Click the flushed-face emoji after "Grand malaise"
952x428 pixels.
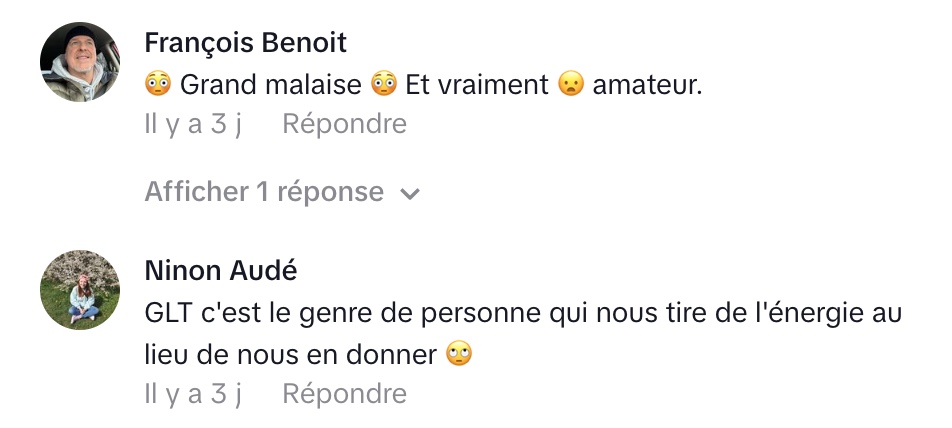coord(384,85)
